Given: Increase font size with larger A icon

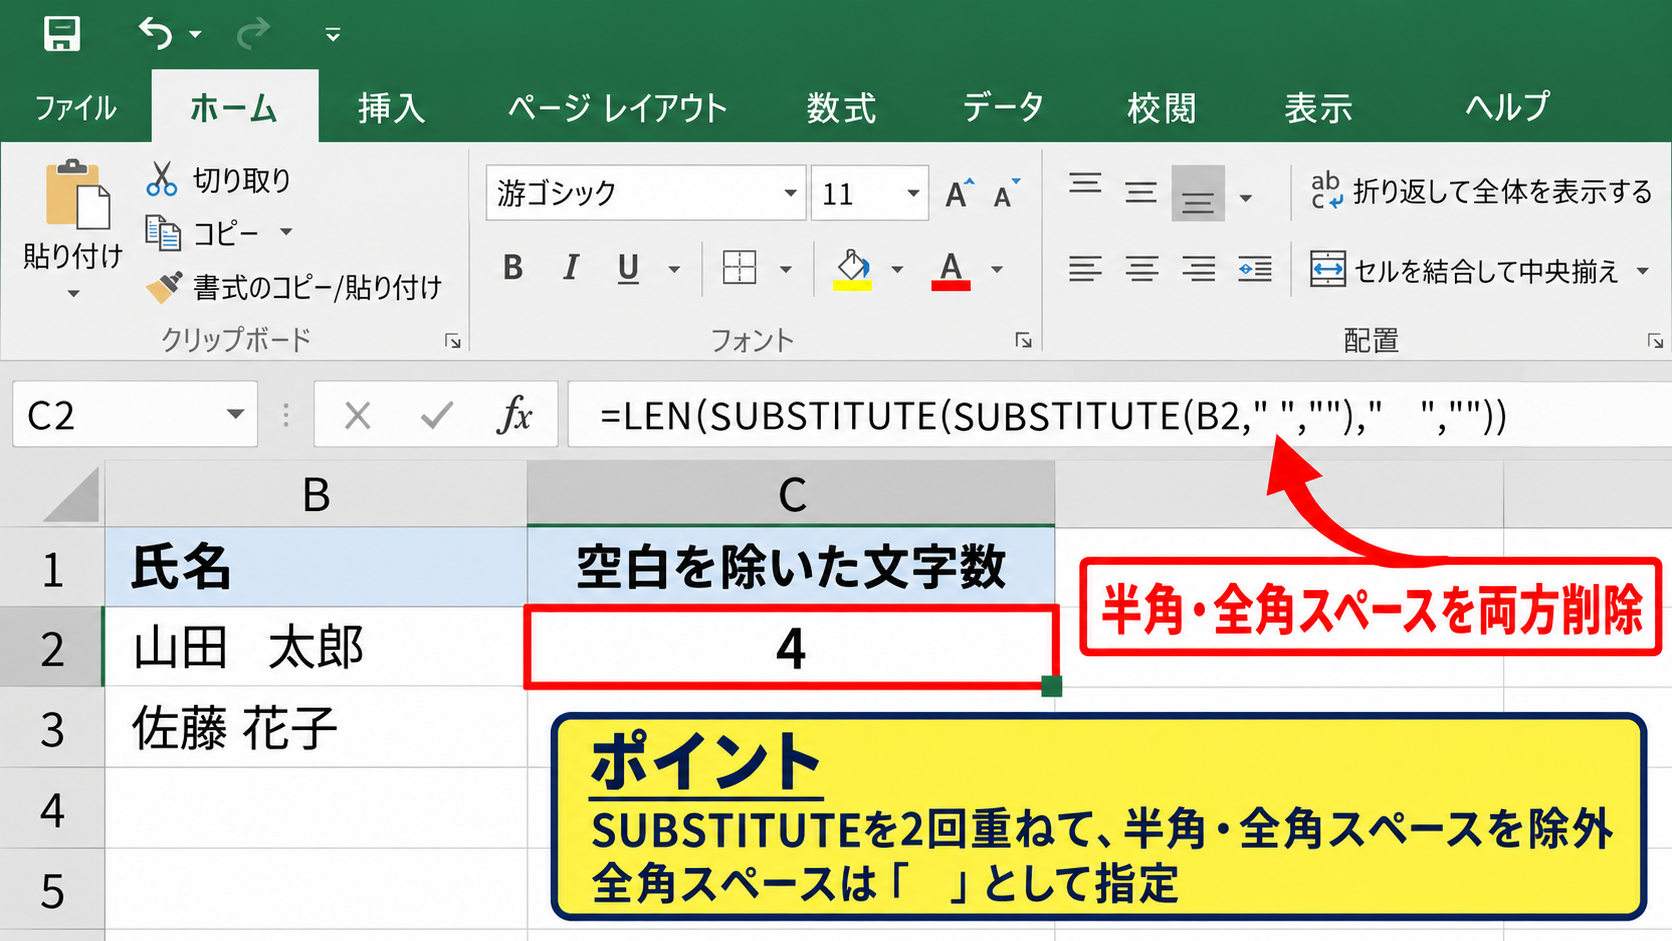Looking at the screenshot, I should coord(959,193).
